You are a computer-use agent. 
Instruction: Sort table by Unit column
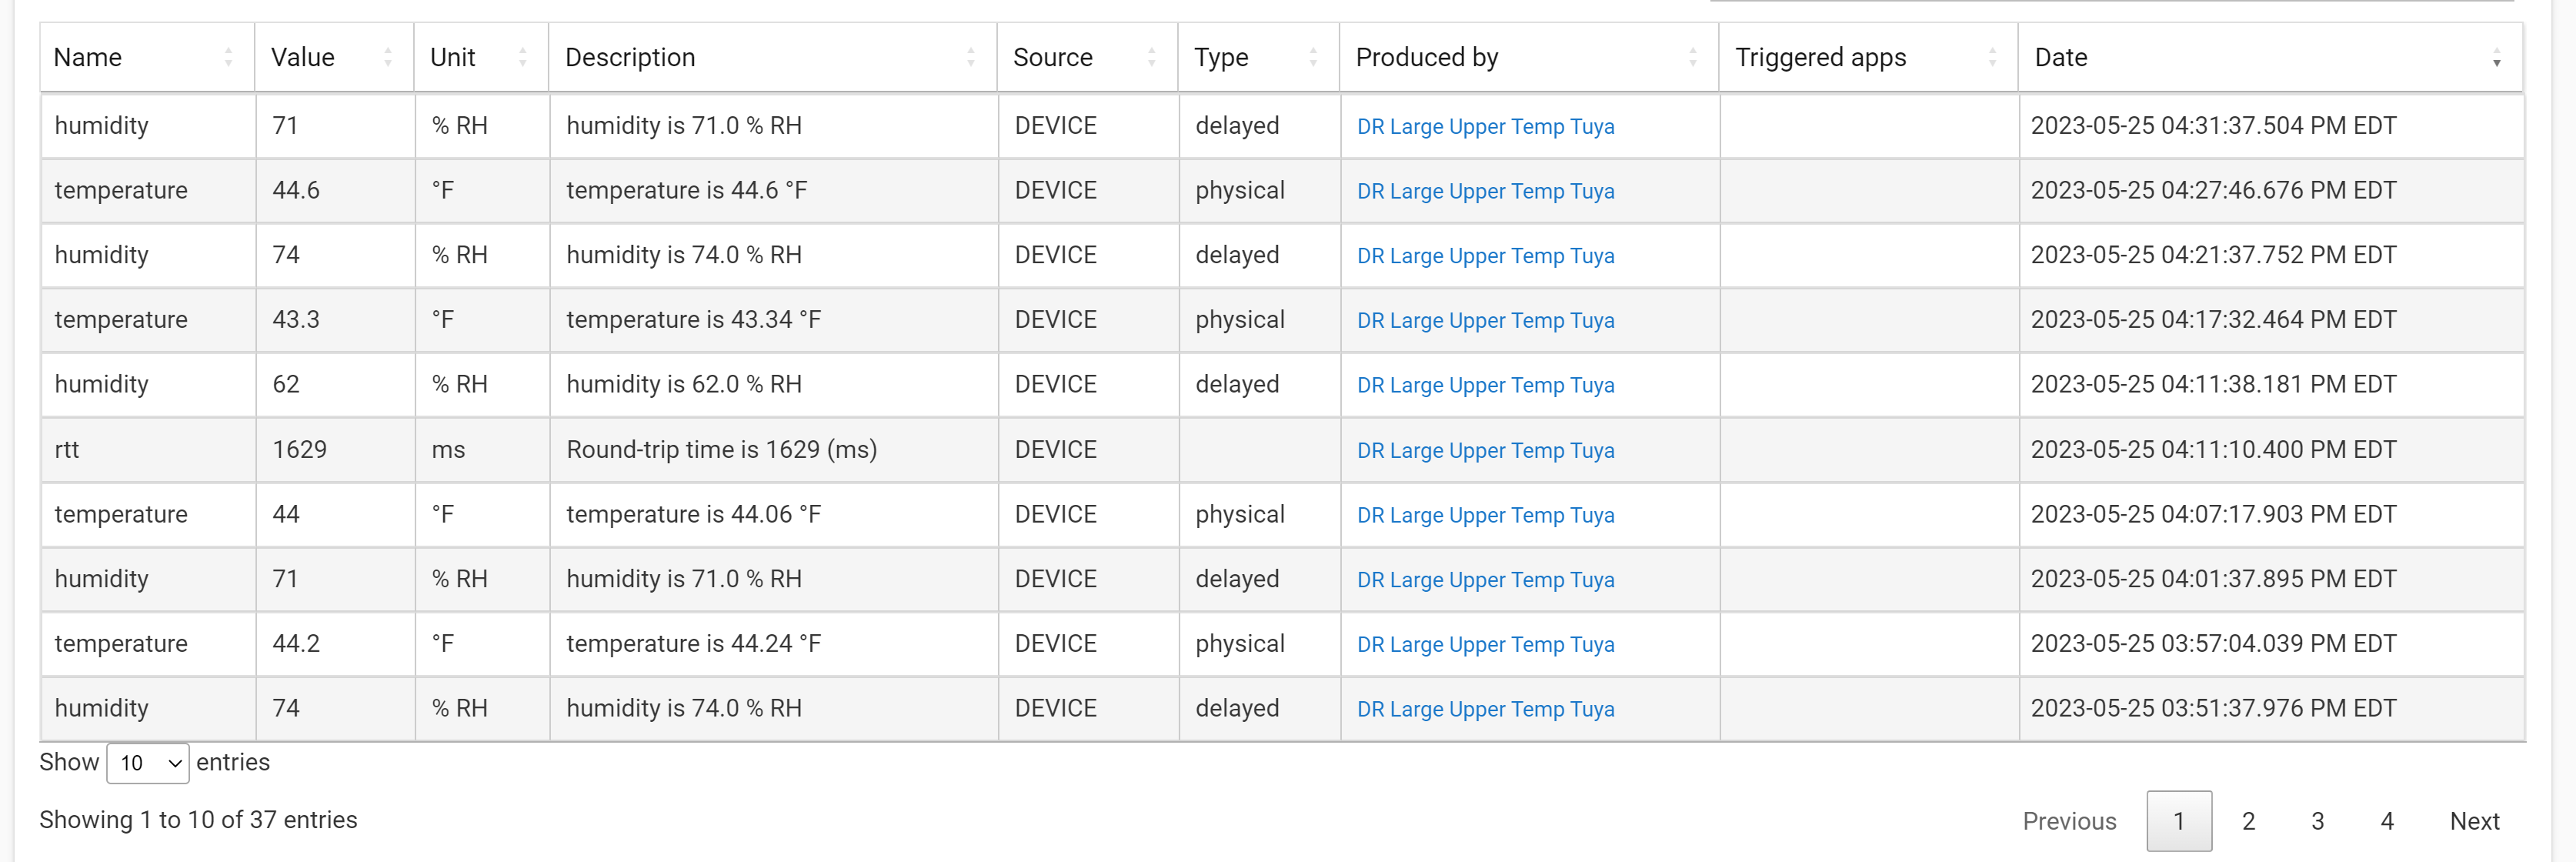481,57
